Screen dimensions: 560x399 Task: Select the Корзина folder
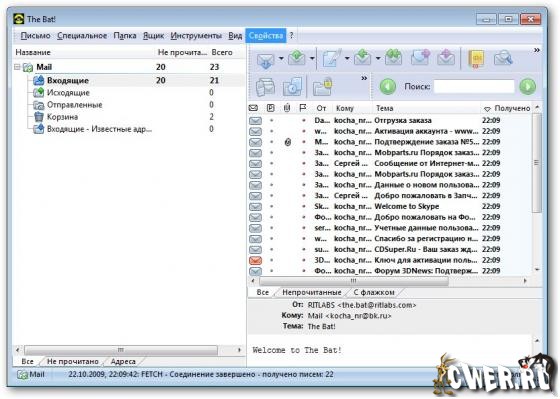click(x=62, y=117)
